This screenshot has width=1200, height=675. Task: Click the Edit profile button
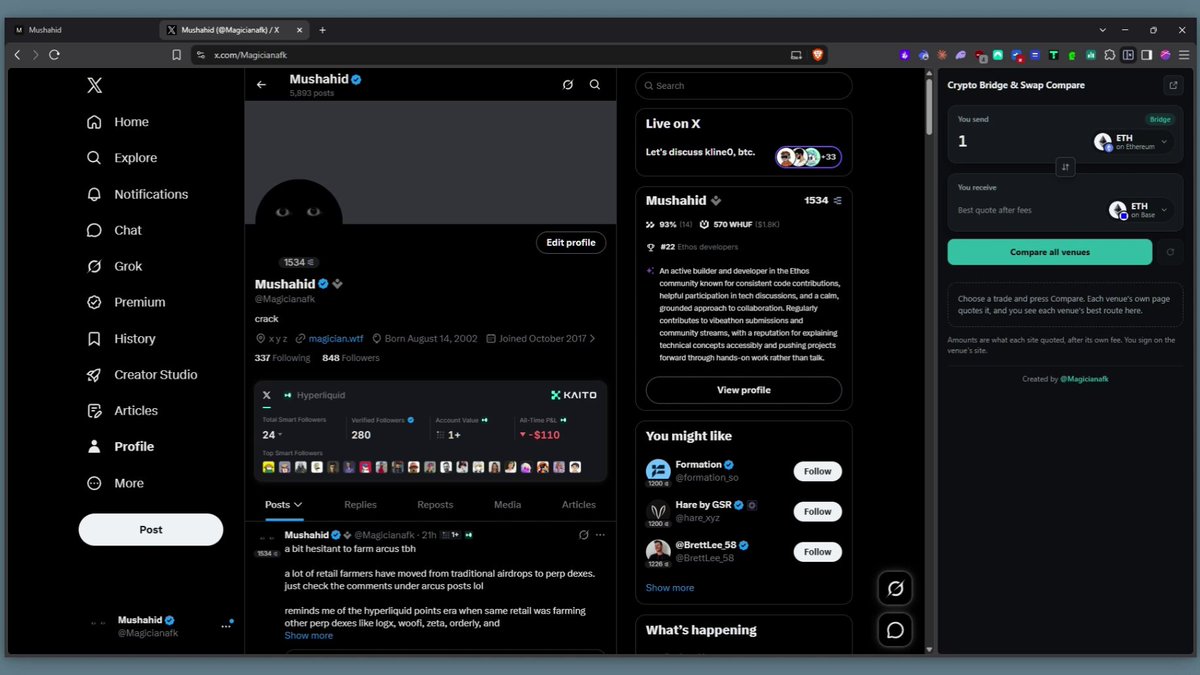click(x=571, y=242)
